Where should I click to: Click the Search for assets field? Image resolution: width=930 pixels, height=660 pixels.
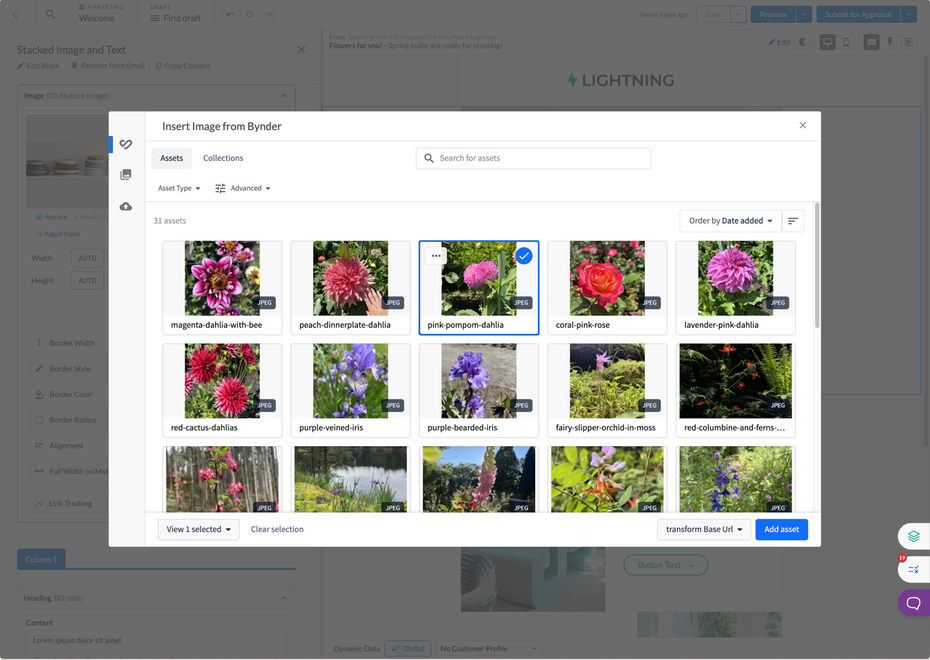coord(533,158)
